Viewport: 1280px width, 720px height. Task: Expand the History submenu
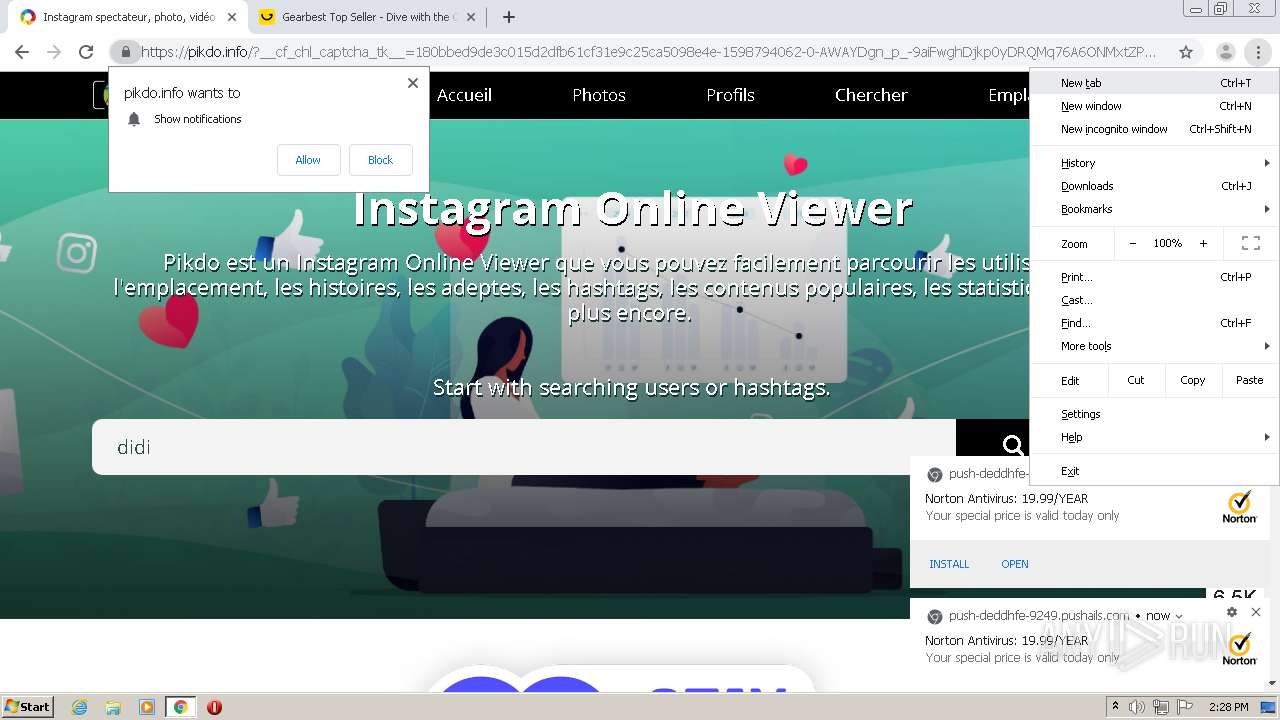1155,163
